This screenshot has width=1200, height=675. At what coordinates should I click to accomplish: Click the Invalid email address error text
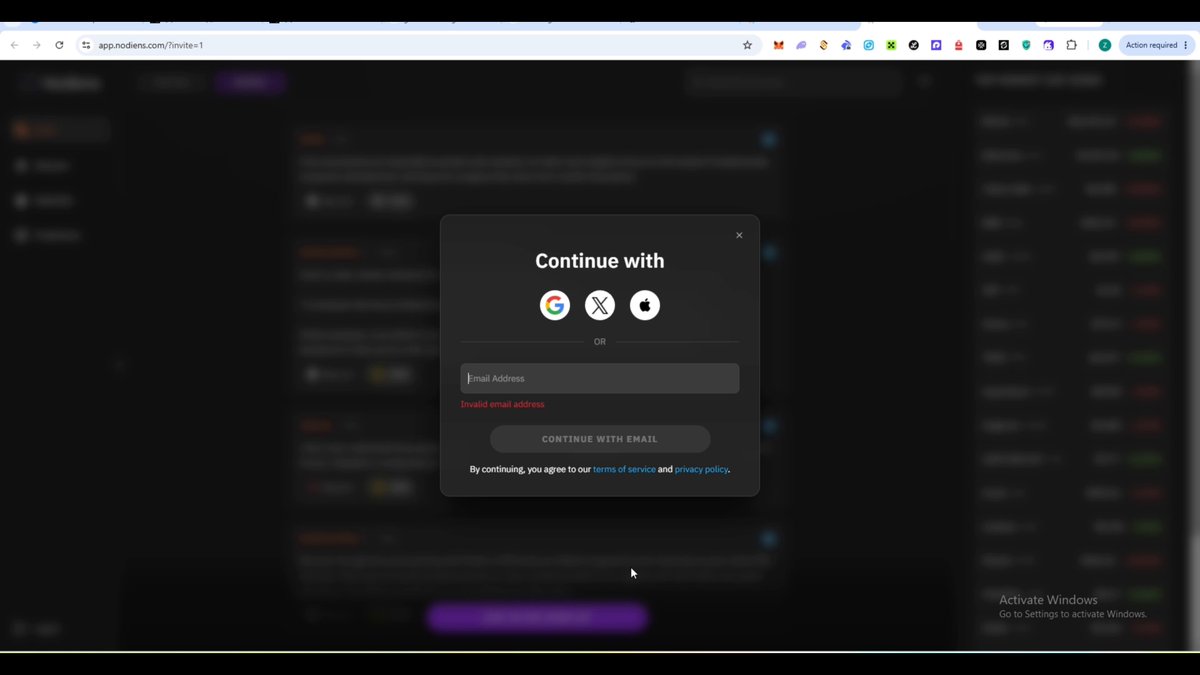click(x=503, y=404)
